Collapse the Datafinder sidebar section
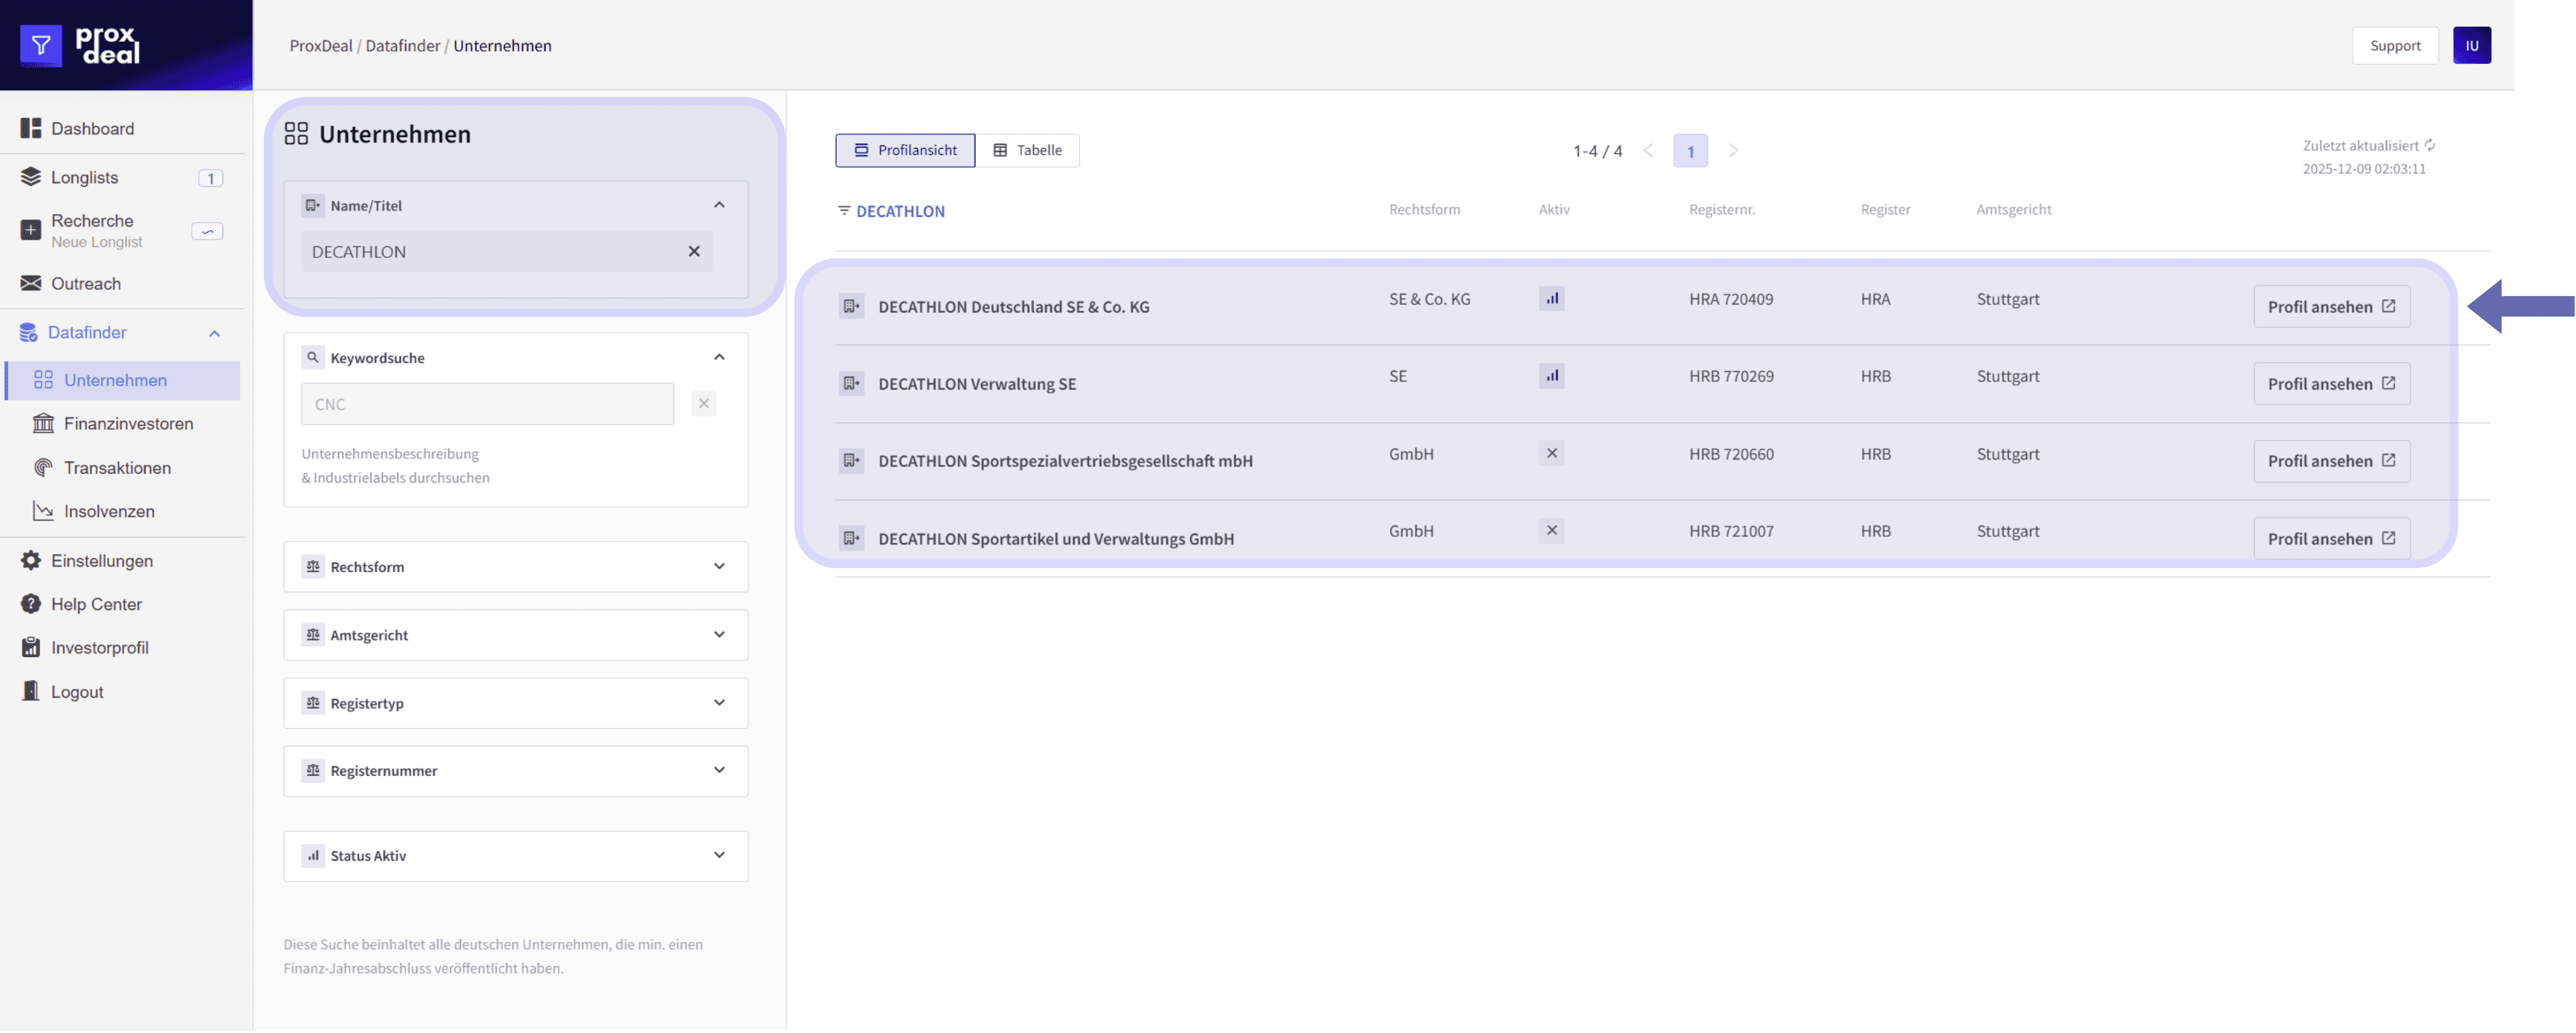This screenshot has height=1033, width=2576. [x=214, y=333]
